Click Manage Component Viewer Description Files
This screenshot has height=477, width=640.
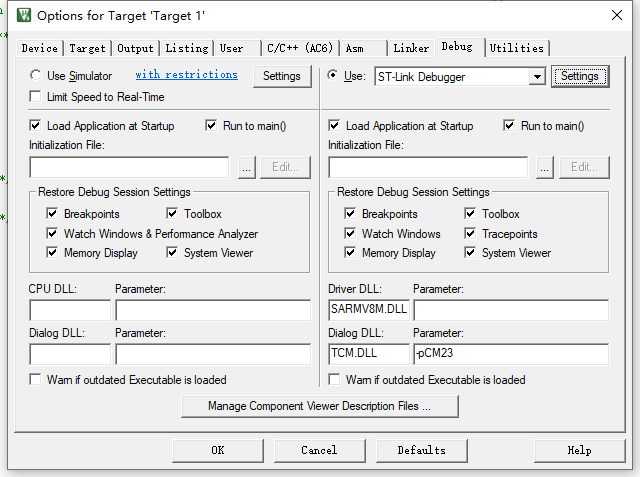pos(319,406)
